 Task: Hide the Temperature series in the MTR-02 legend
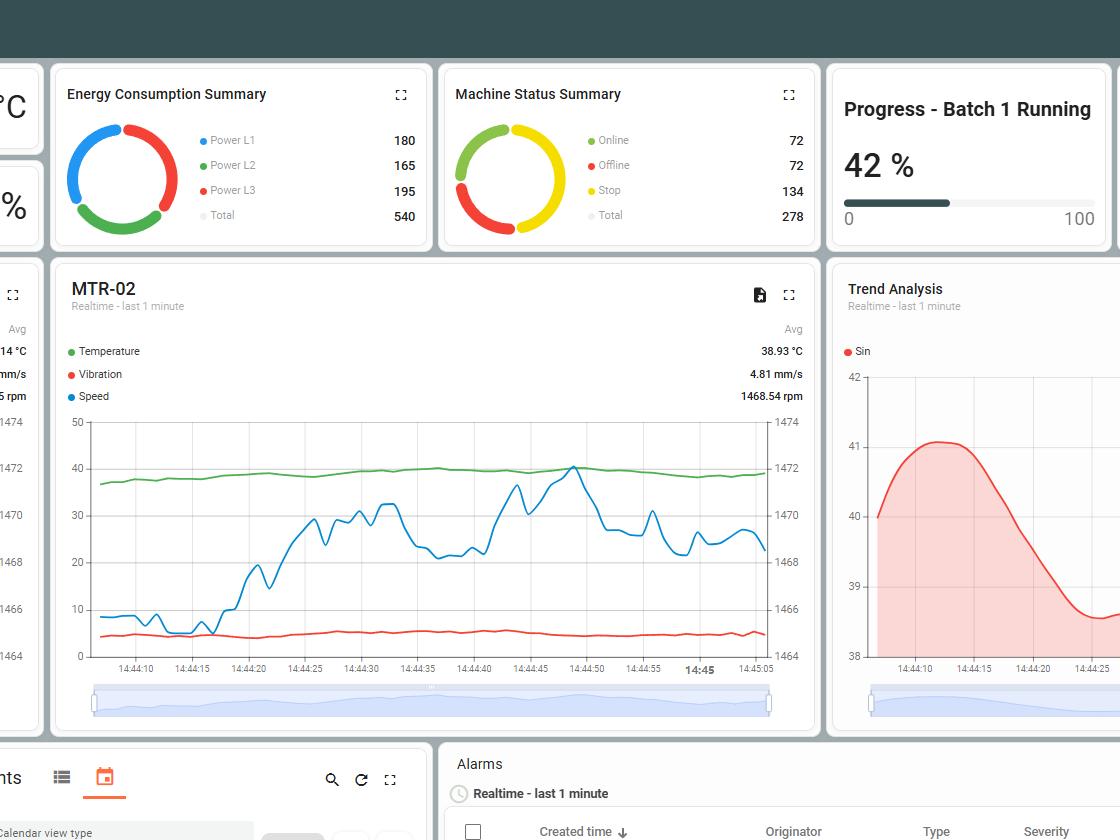[105, 351]
